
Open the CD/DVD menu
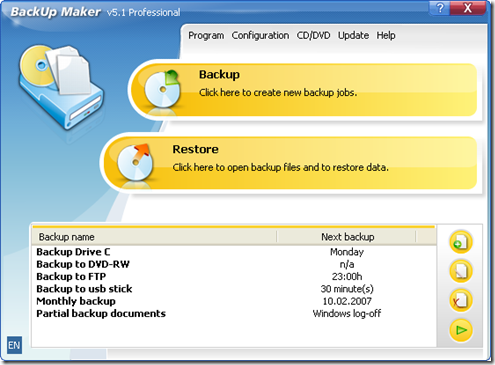point(313,35)
